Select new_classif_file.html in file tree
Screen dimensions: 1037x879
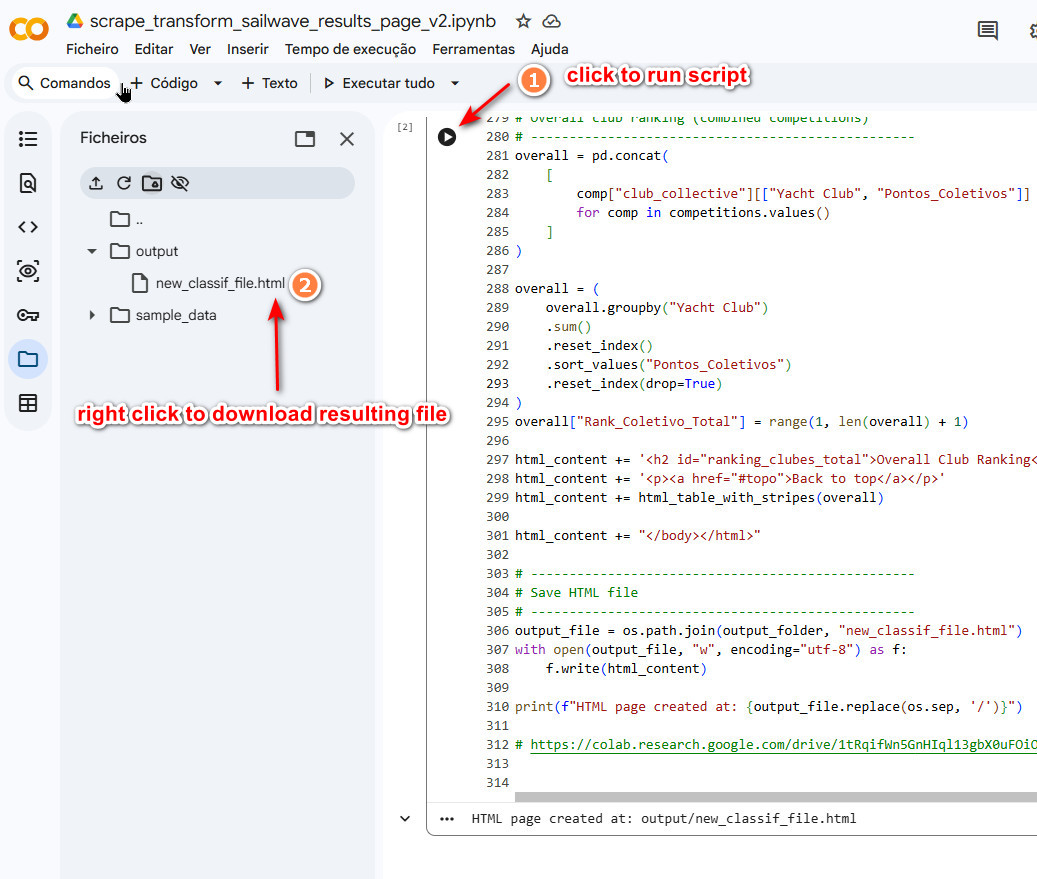click(x=220, y=283)
